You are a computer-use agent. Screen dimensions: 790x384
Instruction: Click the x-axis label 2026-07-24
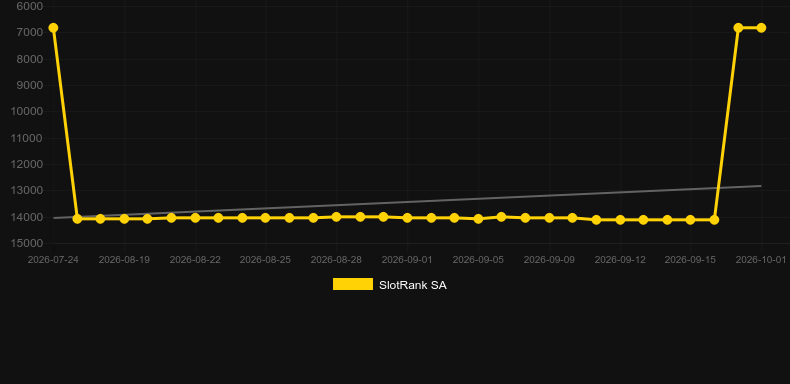click(x=53, y=260)
